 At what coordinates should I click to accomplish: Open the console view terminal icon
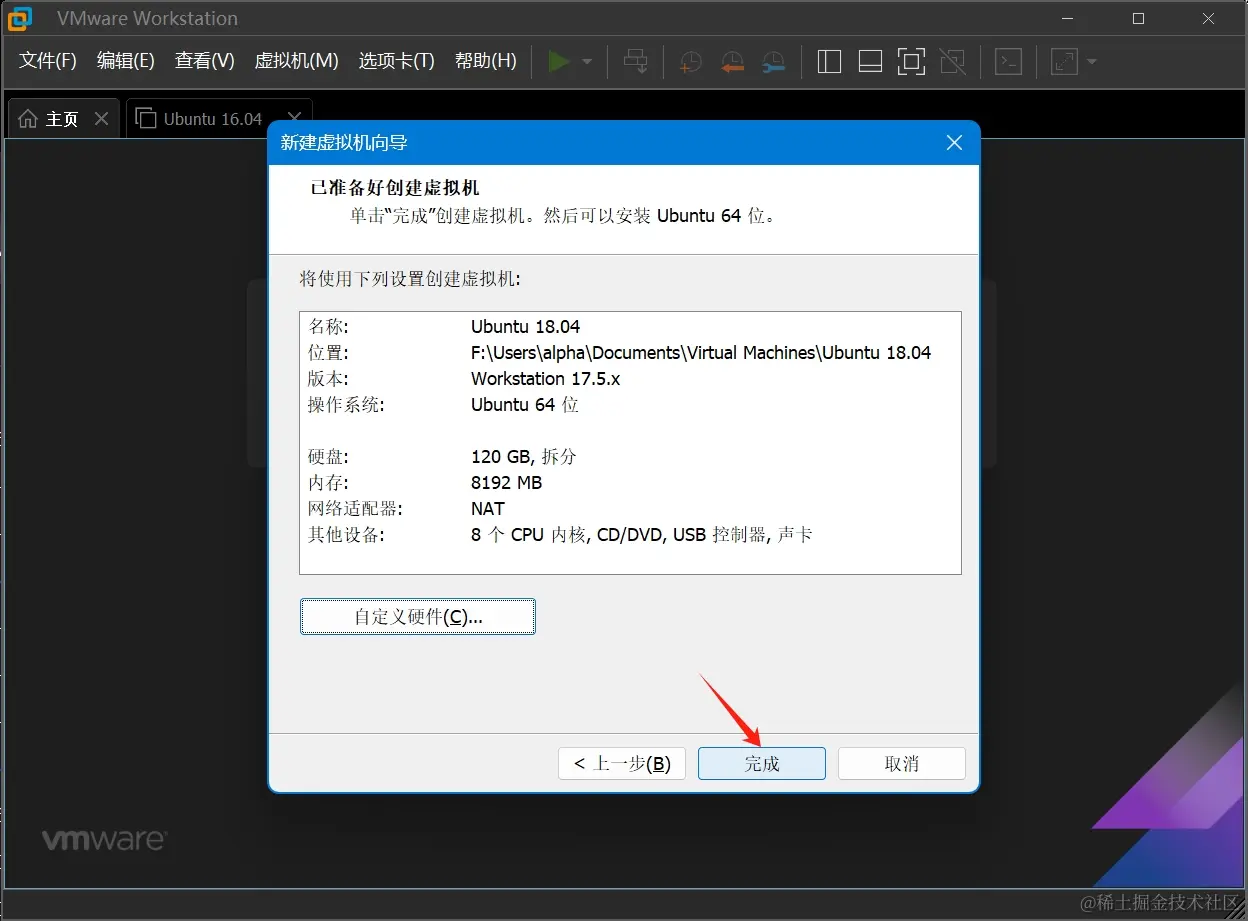point(1009,62)
